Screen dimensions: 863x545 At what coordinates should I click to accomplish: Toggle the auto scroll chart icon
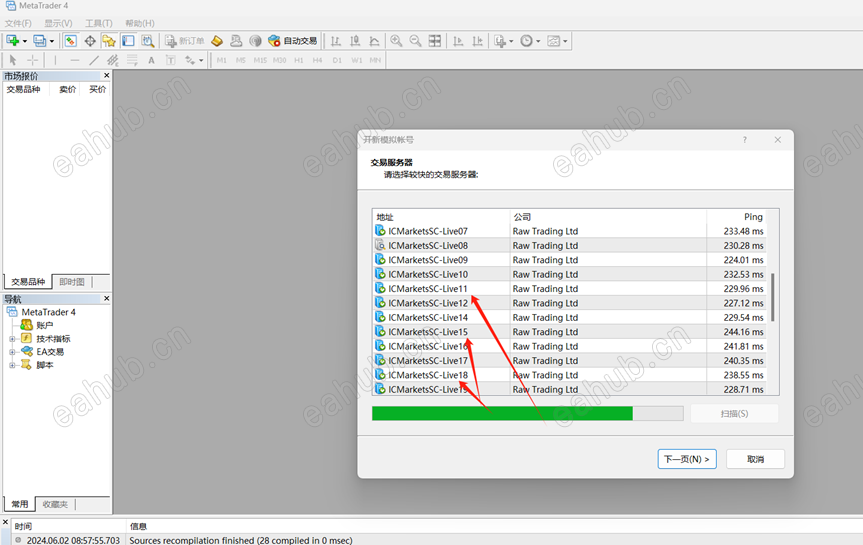click(x=458, y=41)
